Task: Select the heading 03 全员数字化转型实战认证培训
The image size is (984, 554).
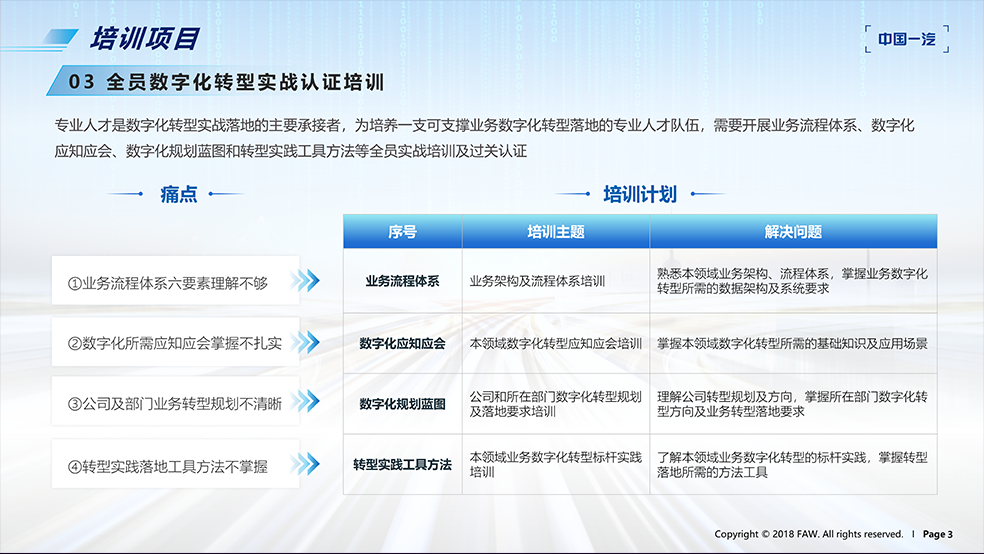Action: pos(226,82)
